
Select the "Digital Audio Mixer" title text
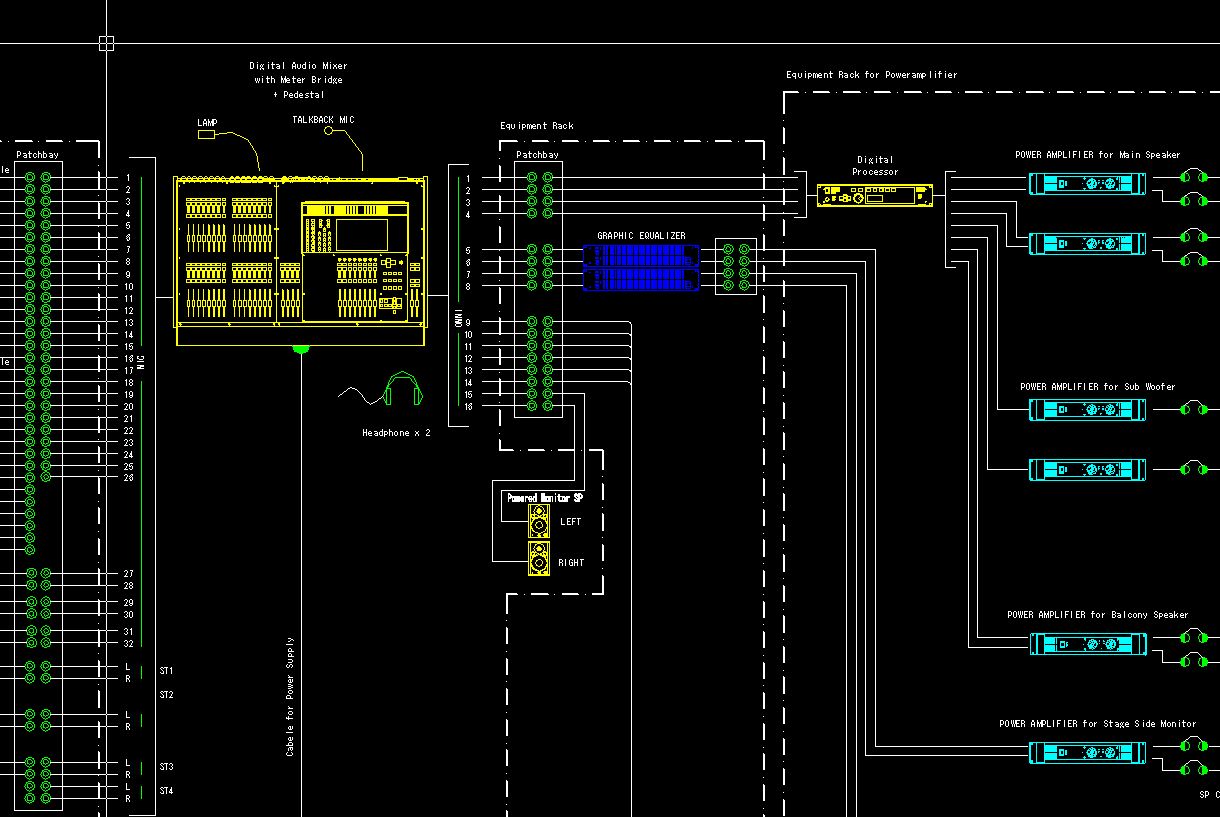click(x=298, y=66)
